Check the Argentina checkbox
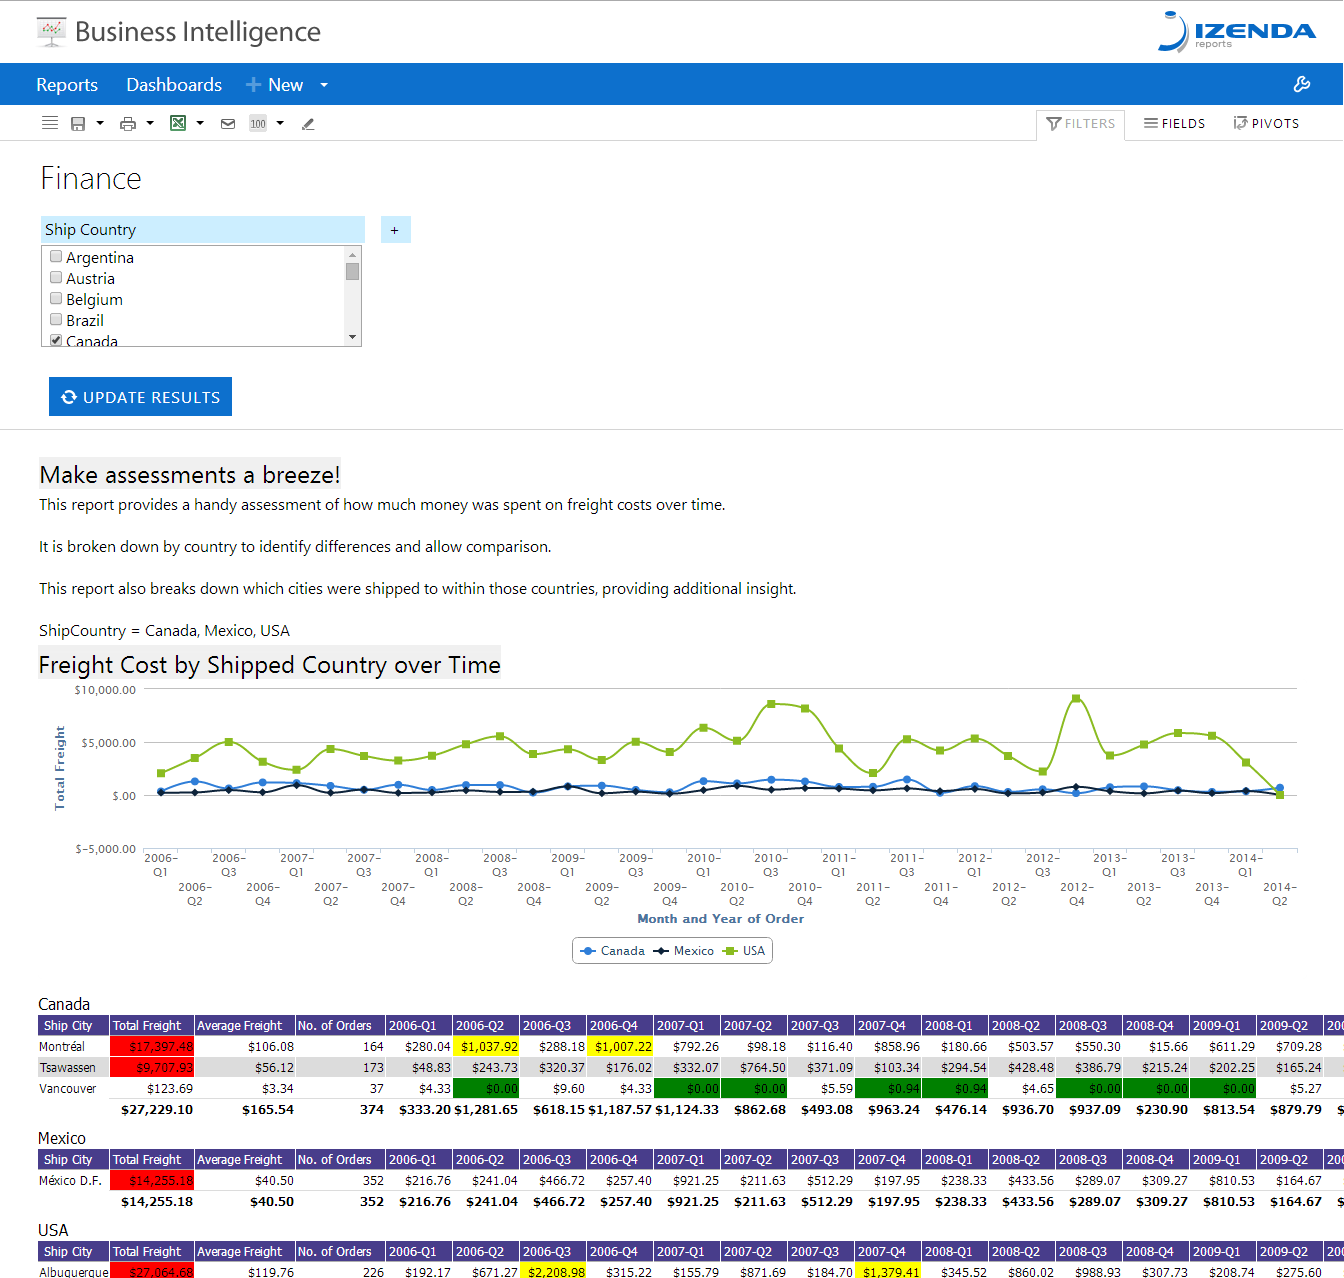 point(56,257)
